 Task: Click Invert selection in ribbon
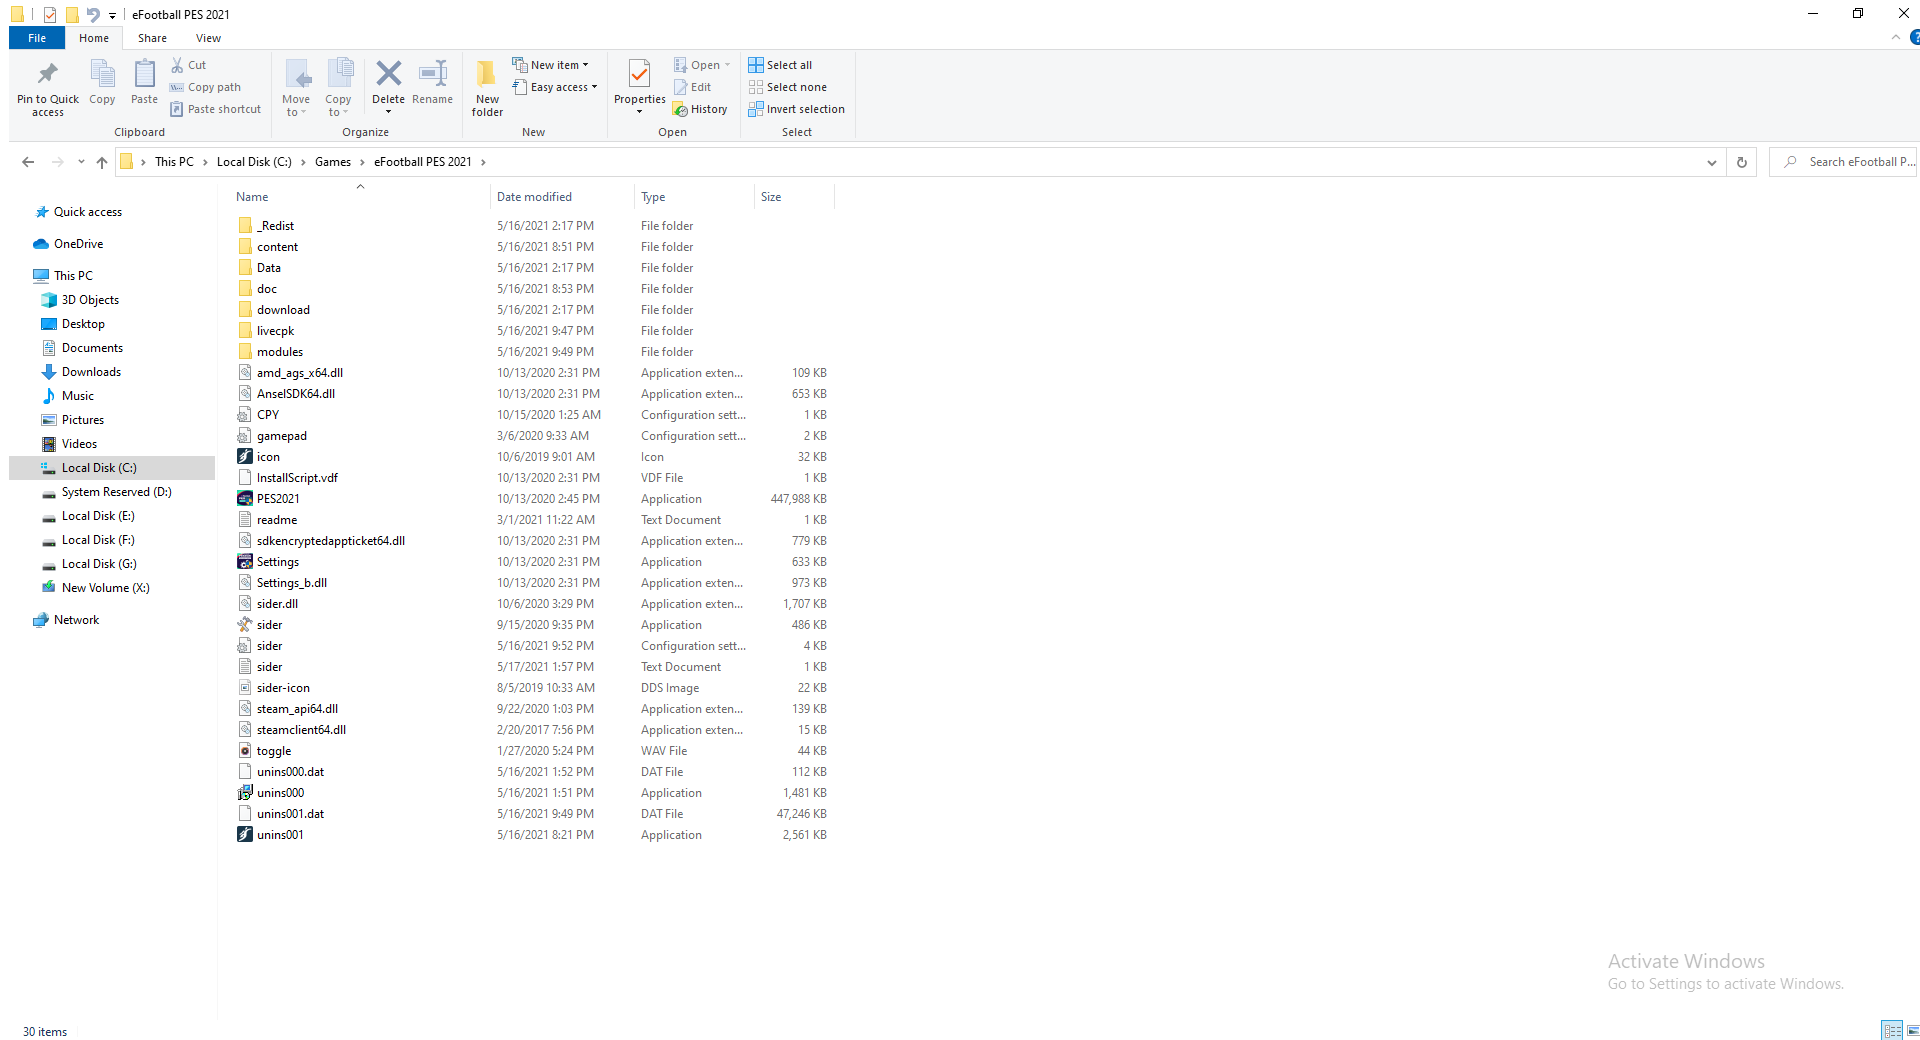796,109
